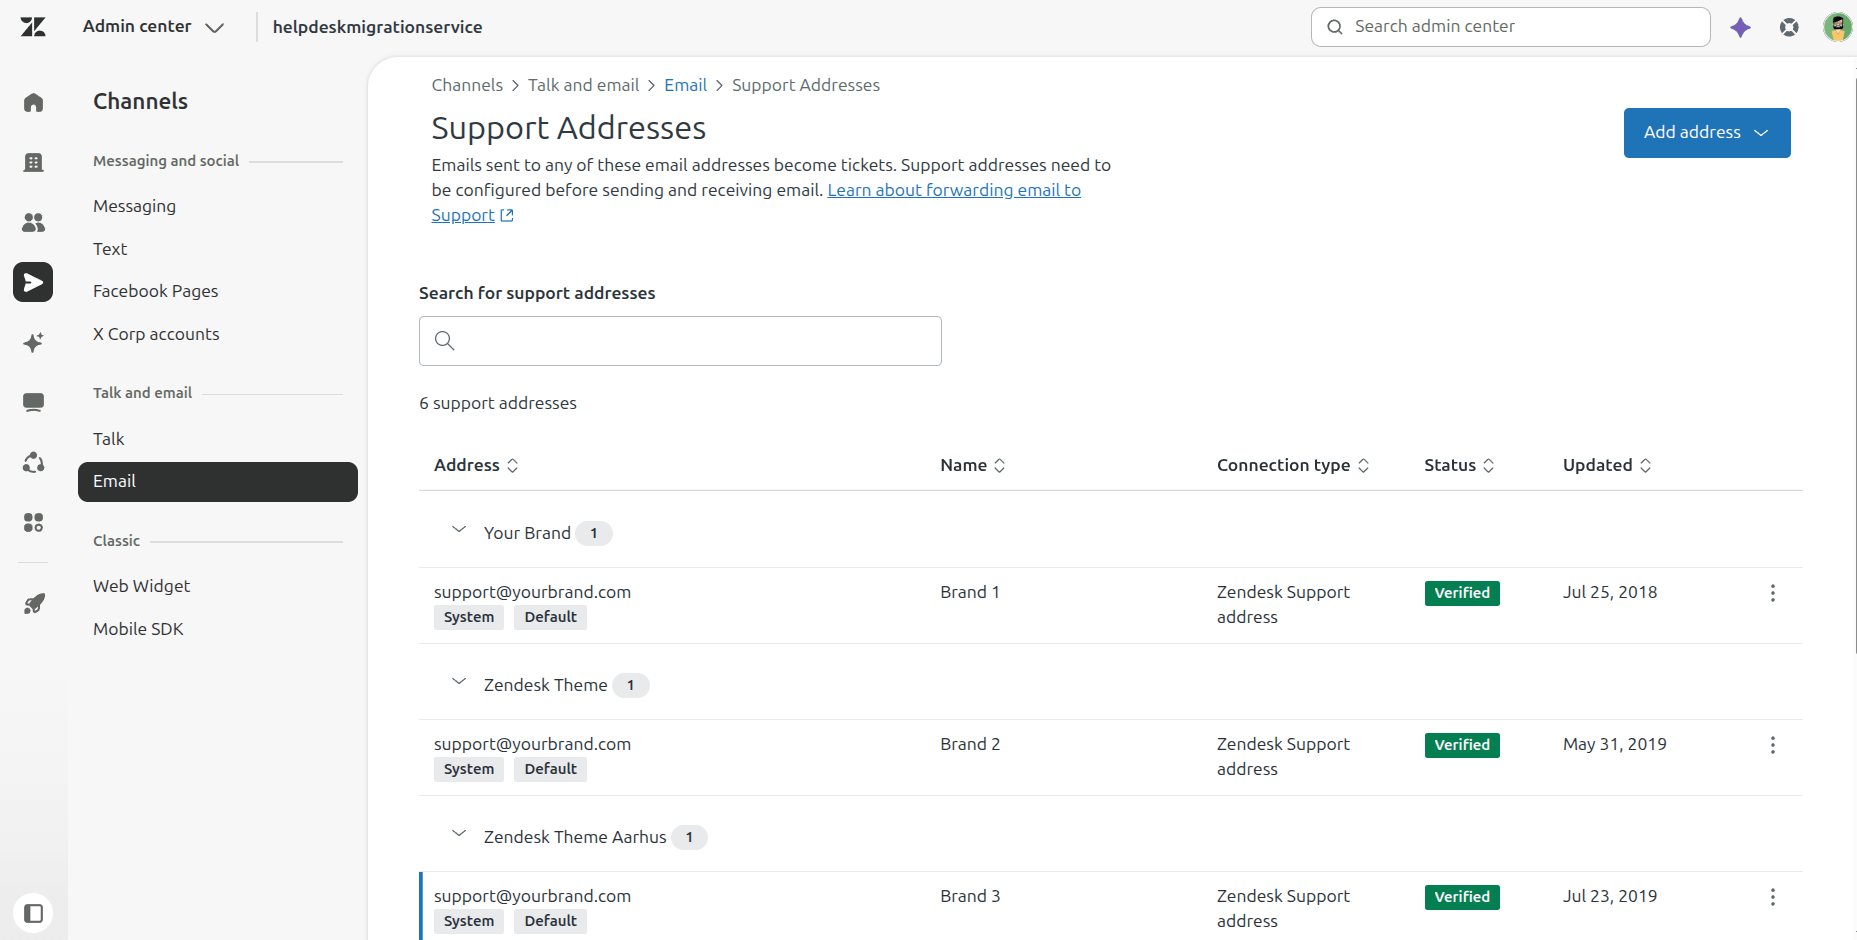Open the Admin center dropdown

tap(153, 27)
